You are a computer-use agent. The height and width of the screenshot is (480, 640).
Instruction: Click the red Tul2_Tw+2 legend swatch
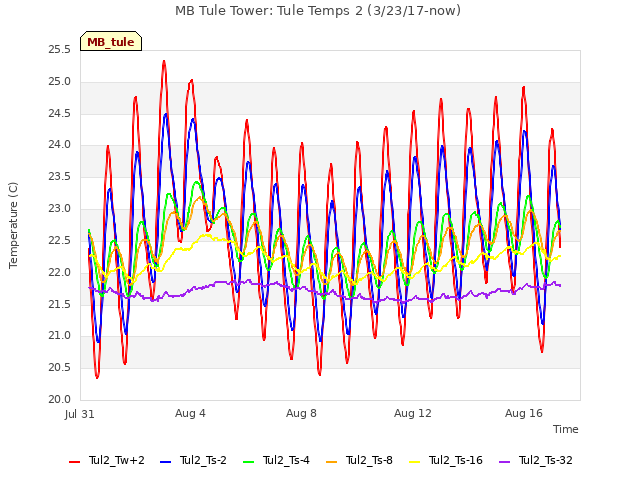[75, 462]
